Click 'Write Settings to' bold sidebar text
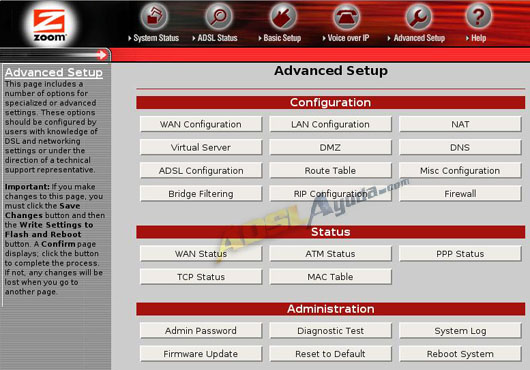Image resolution: width=530 pixels, height=370 pixels. click(x=56, y=225)
